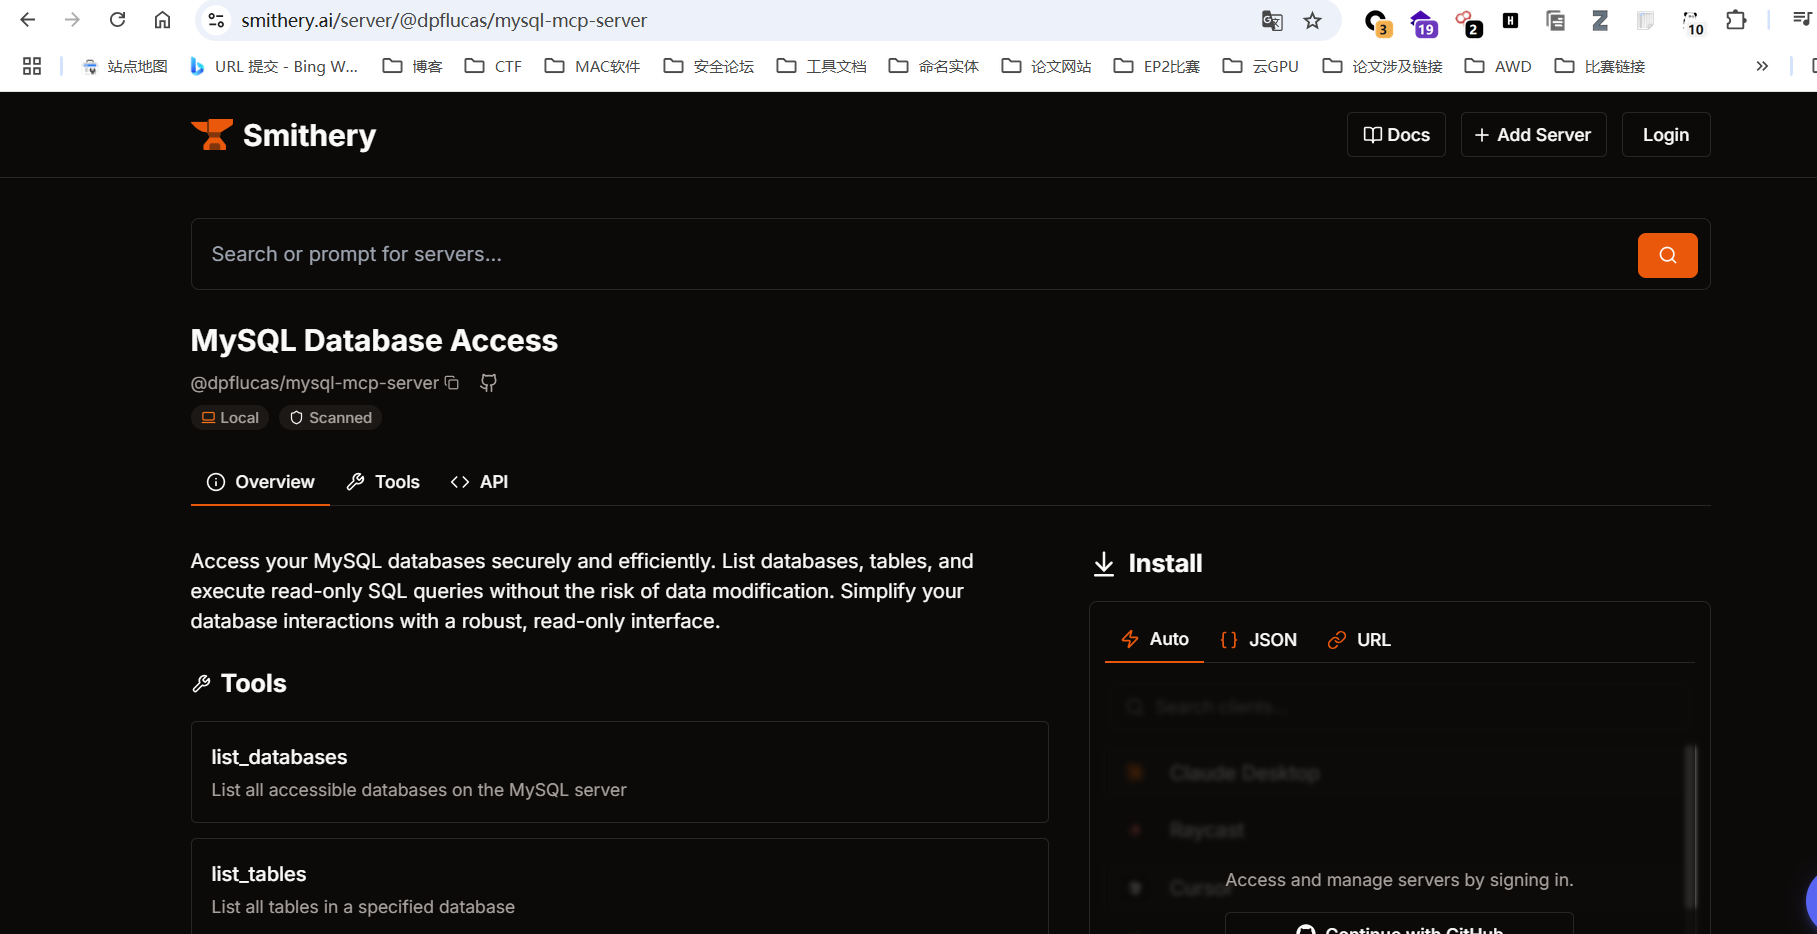The image size is (1817, 934).
Task: Click the browser forward arrow
Action: [72, 20]
